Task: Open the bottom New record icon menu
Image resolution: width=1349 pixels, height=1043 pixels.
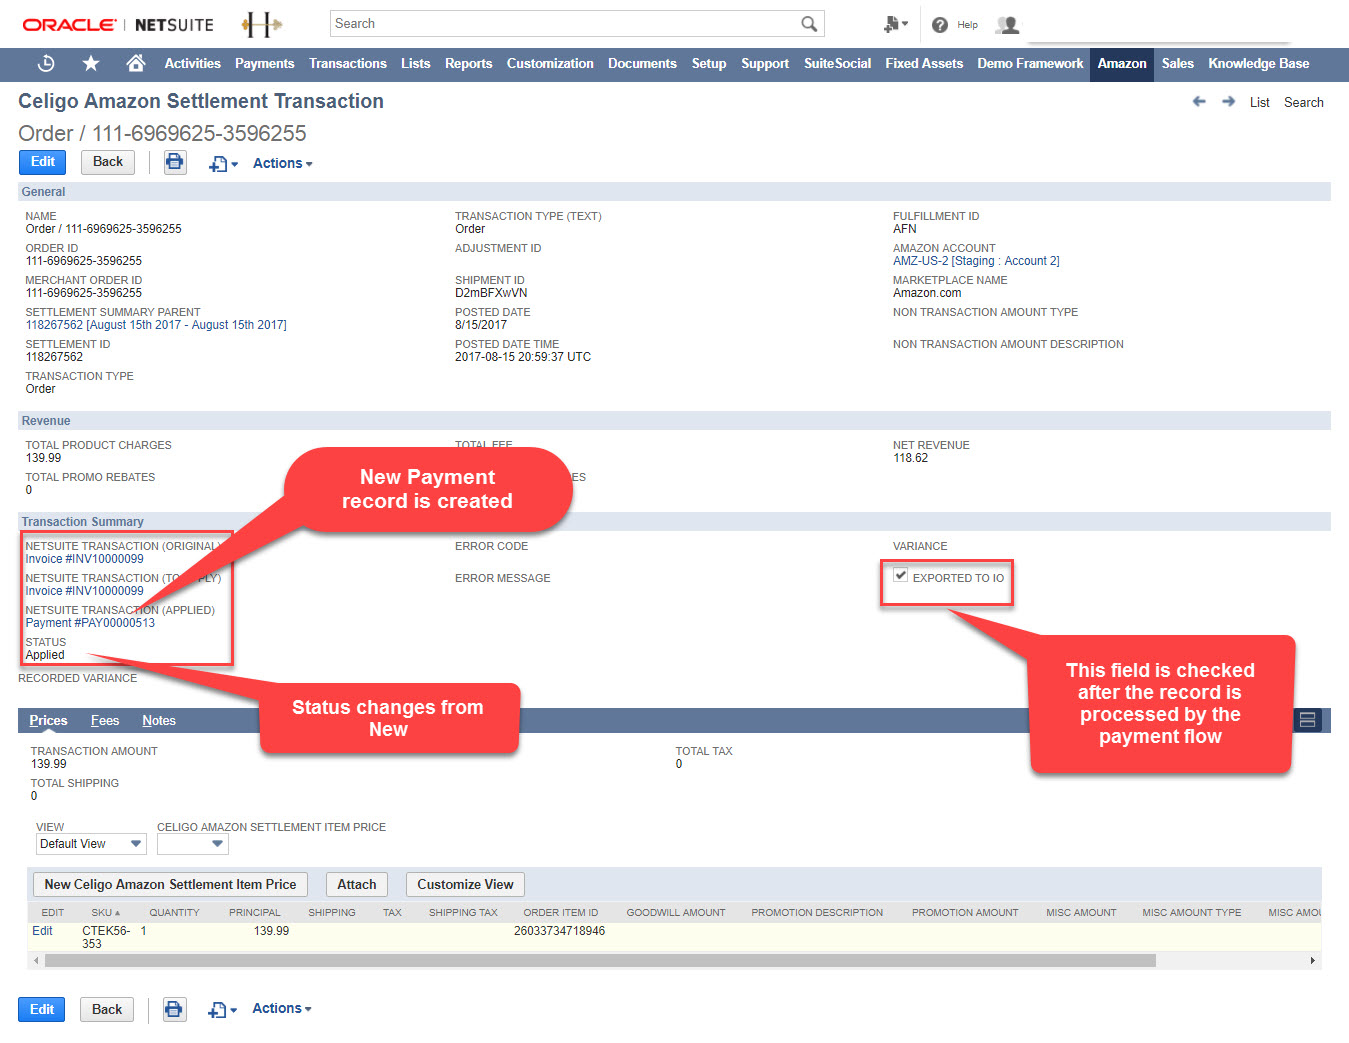Action: click(x=222, y=1010)
